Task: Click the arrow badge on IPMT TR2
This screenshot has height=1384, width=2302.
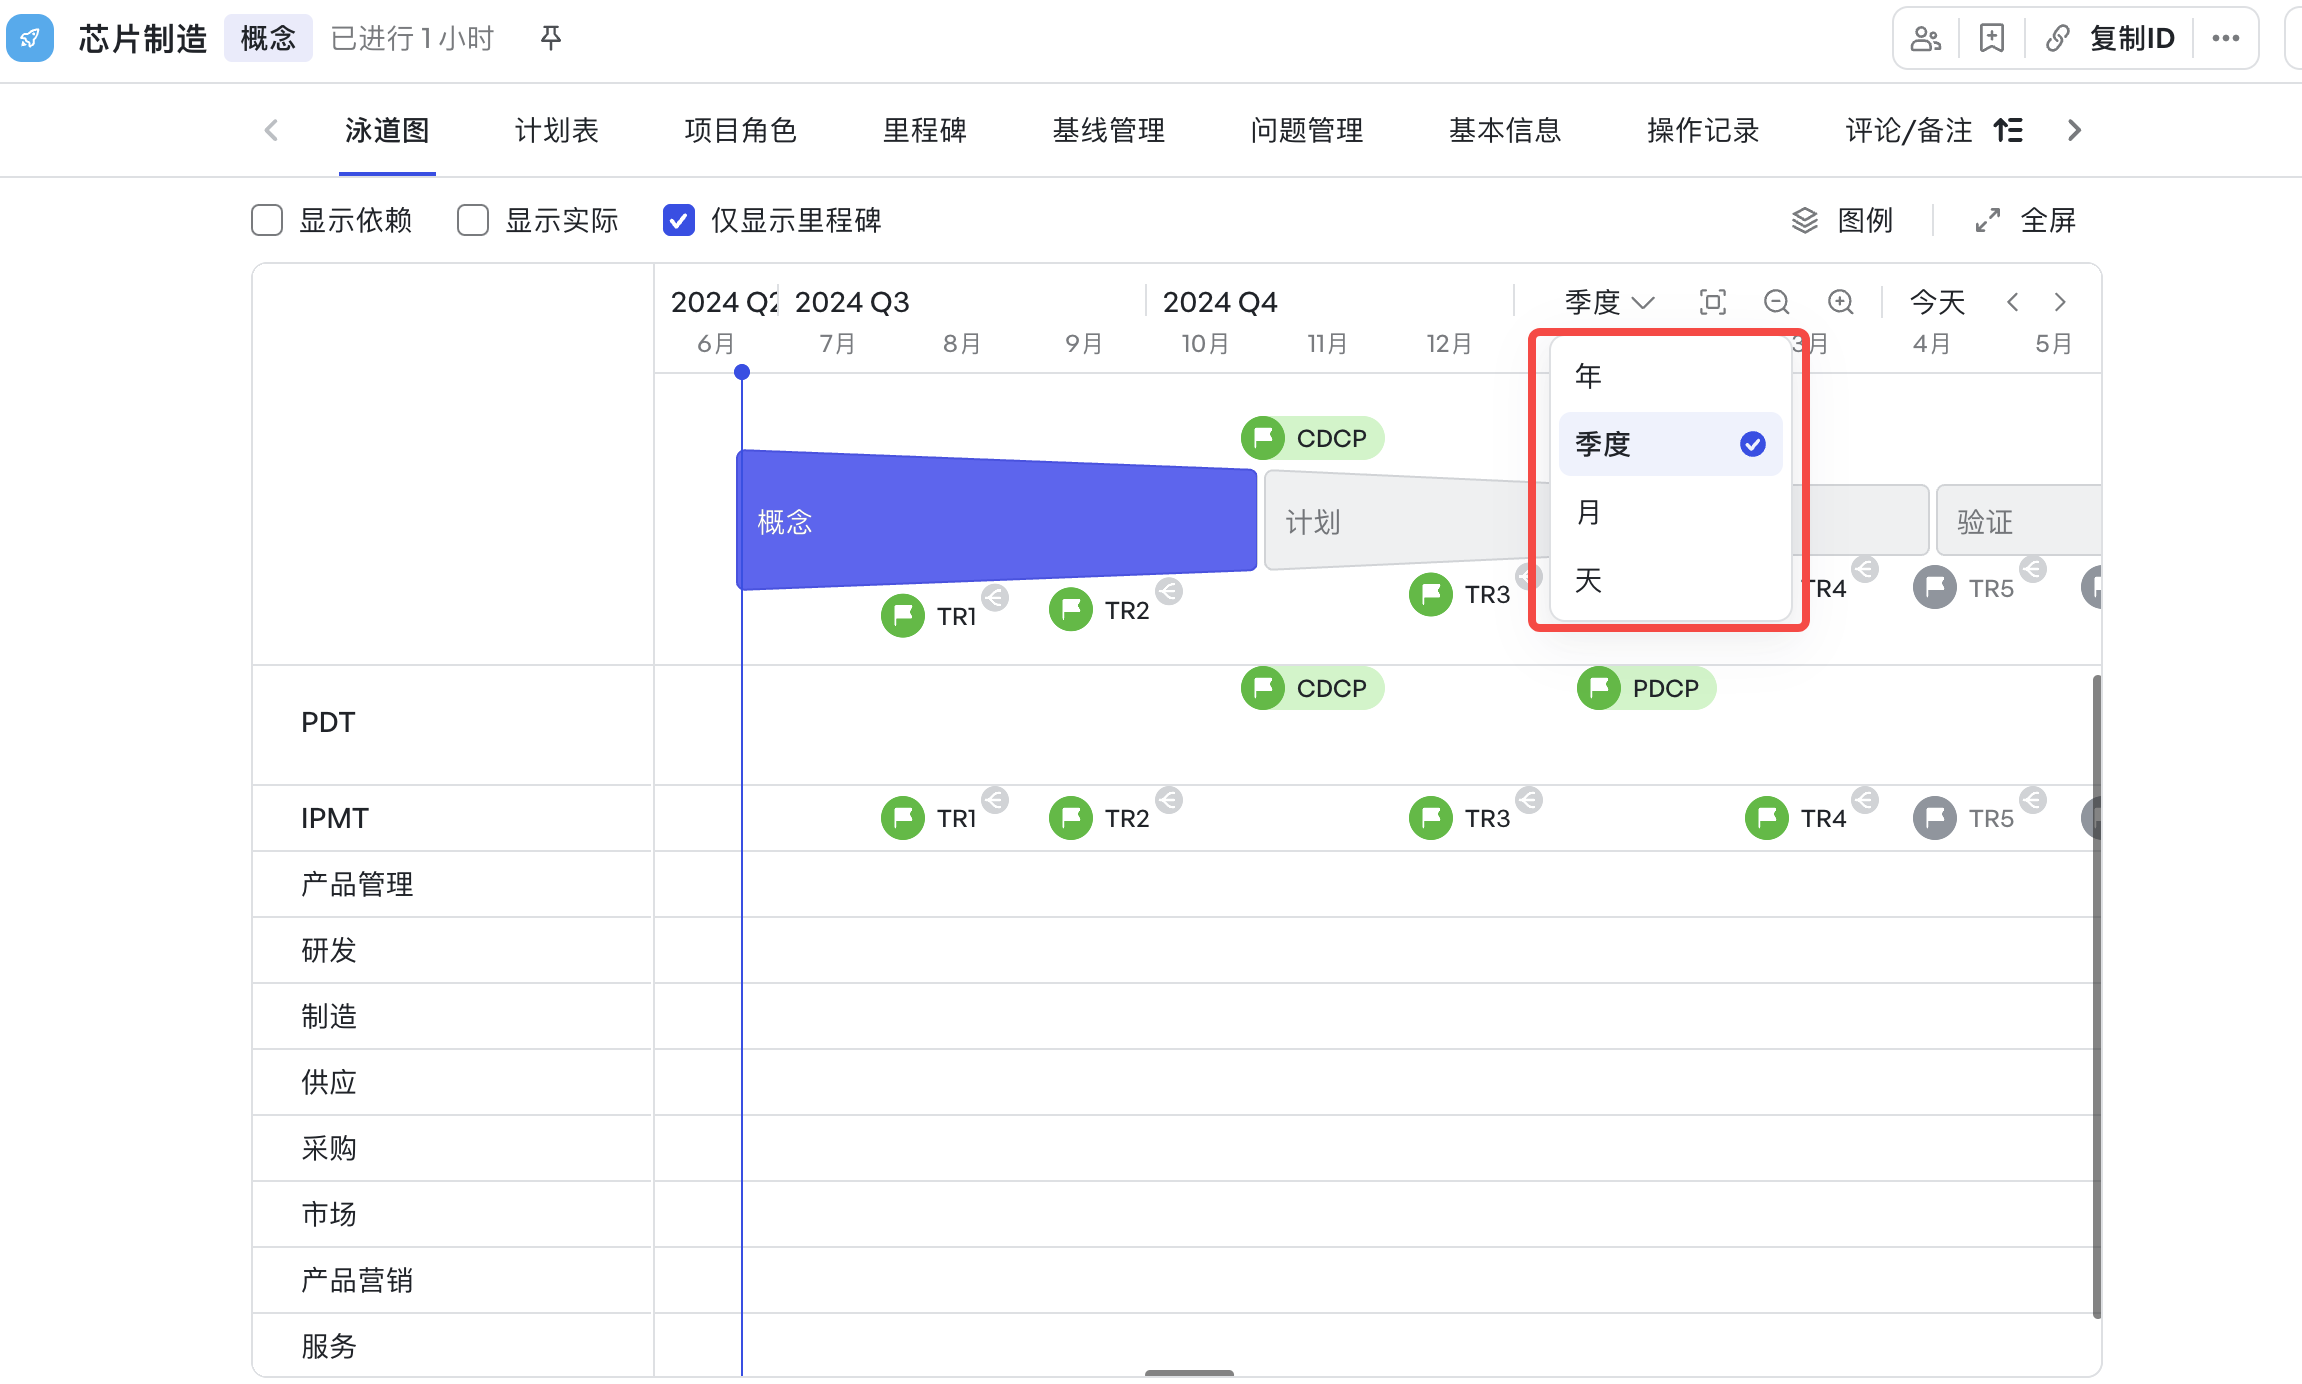Action: click(1169, 800)
